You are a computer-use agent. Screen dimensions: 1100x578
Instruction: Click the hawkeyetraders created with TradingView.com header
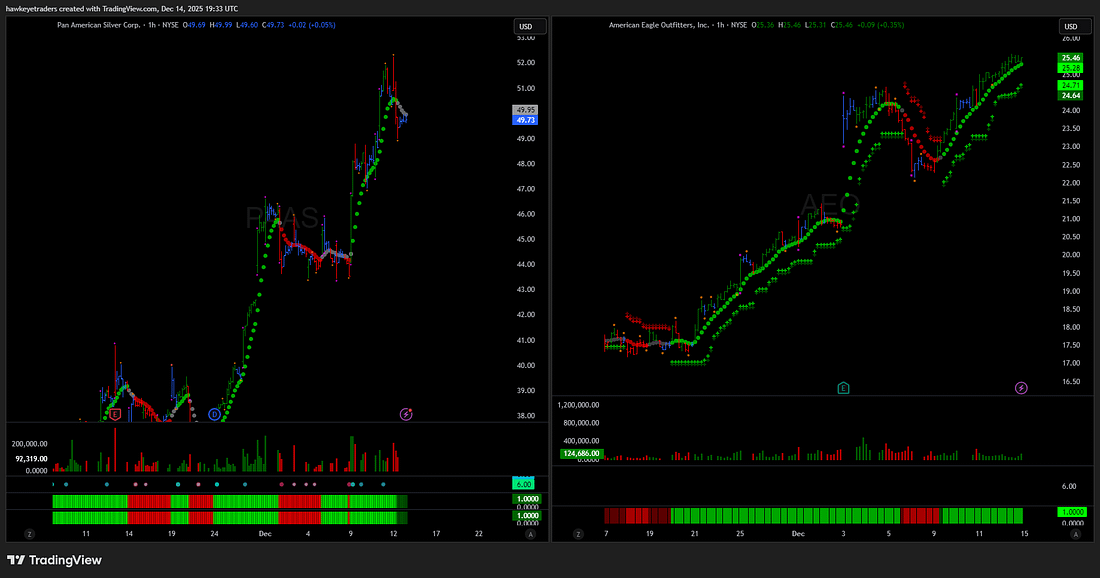[121, 8]
